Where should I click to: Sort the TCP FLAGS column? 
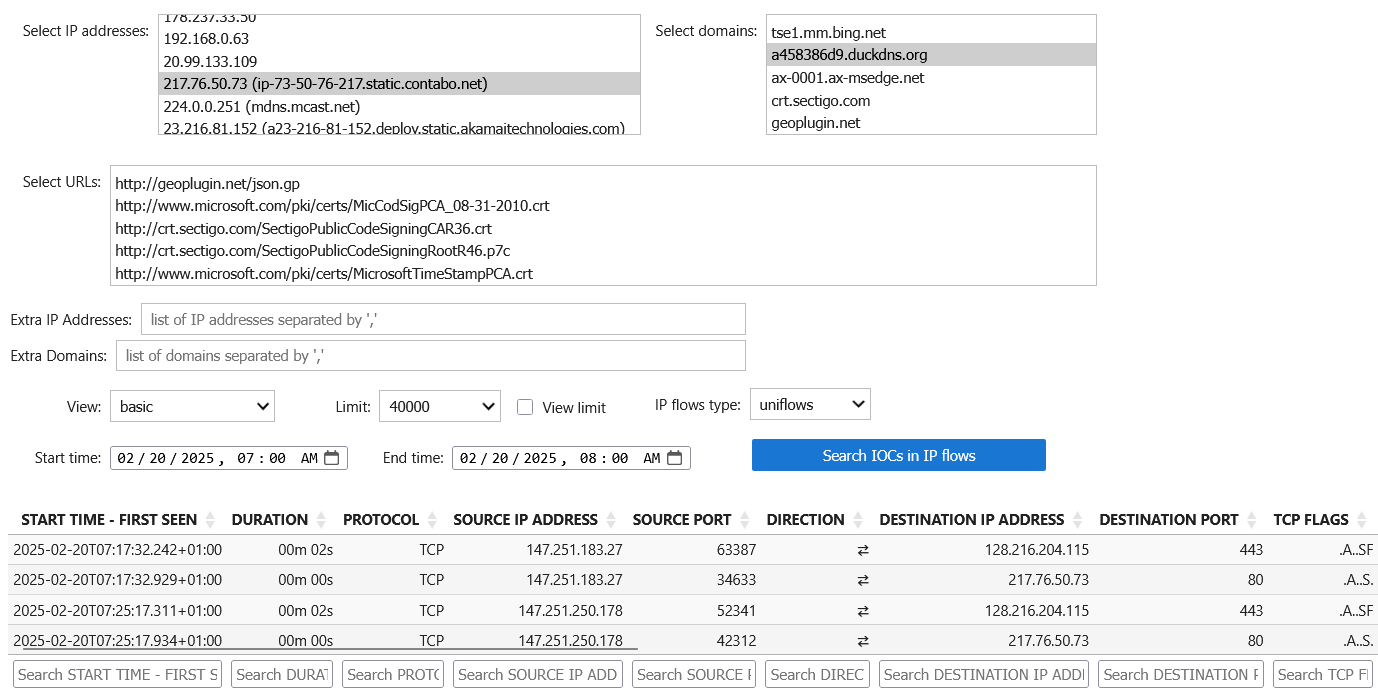1360,519
